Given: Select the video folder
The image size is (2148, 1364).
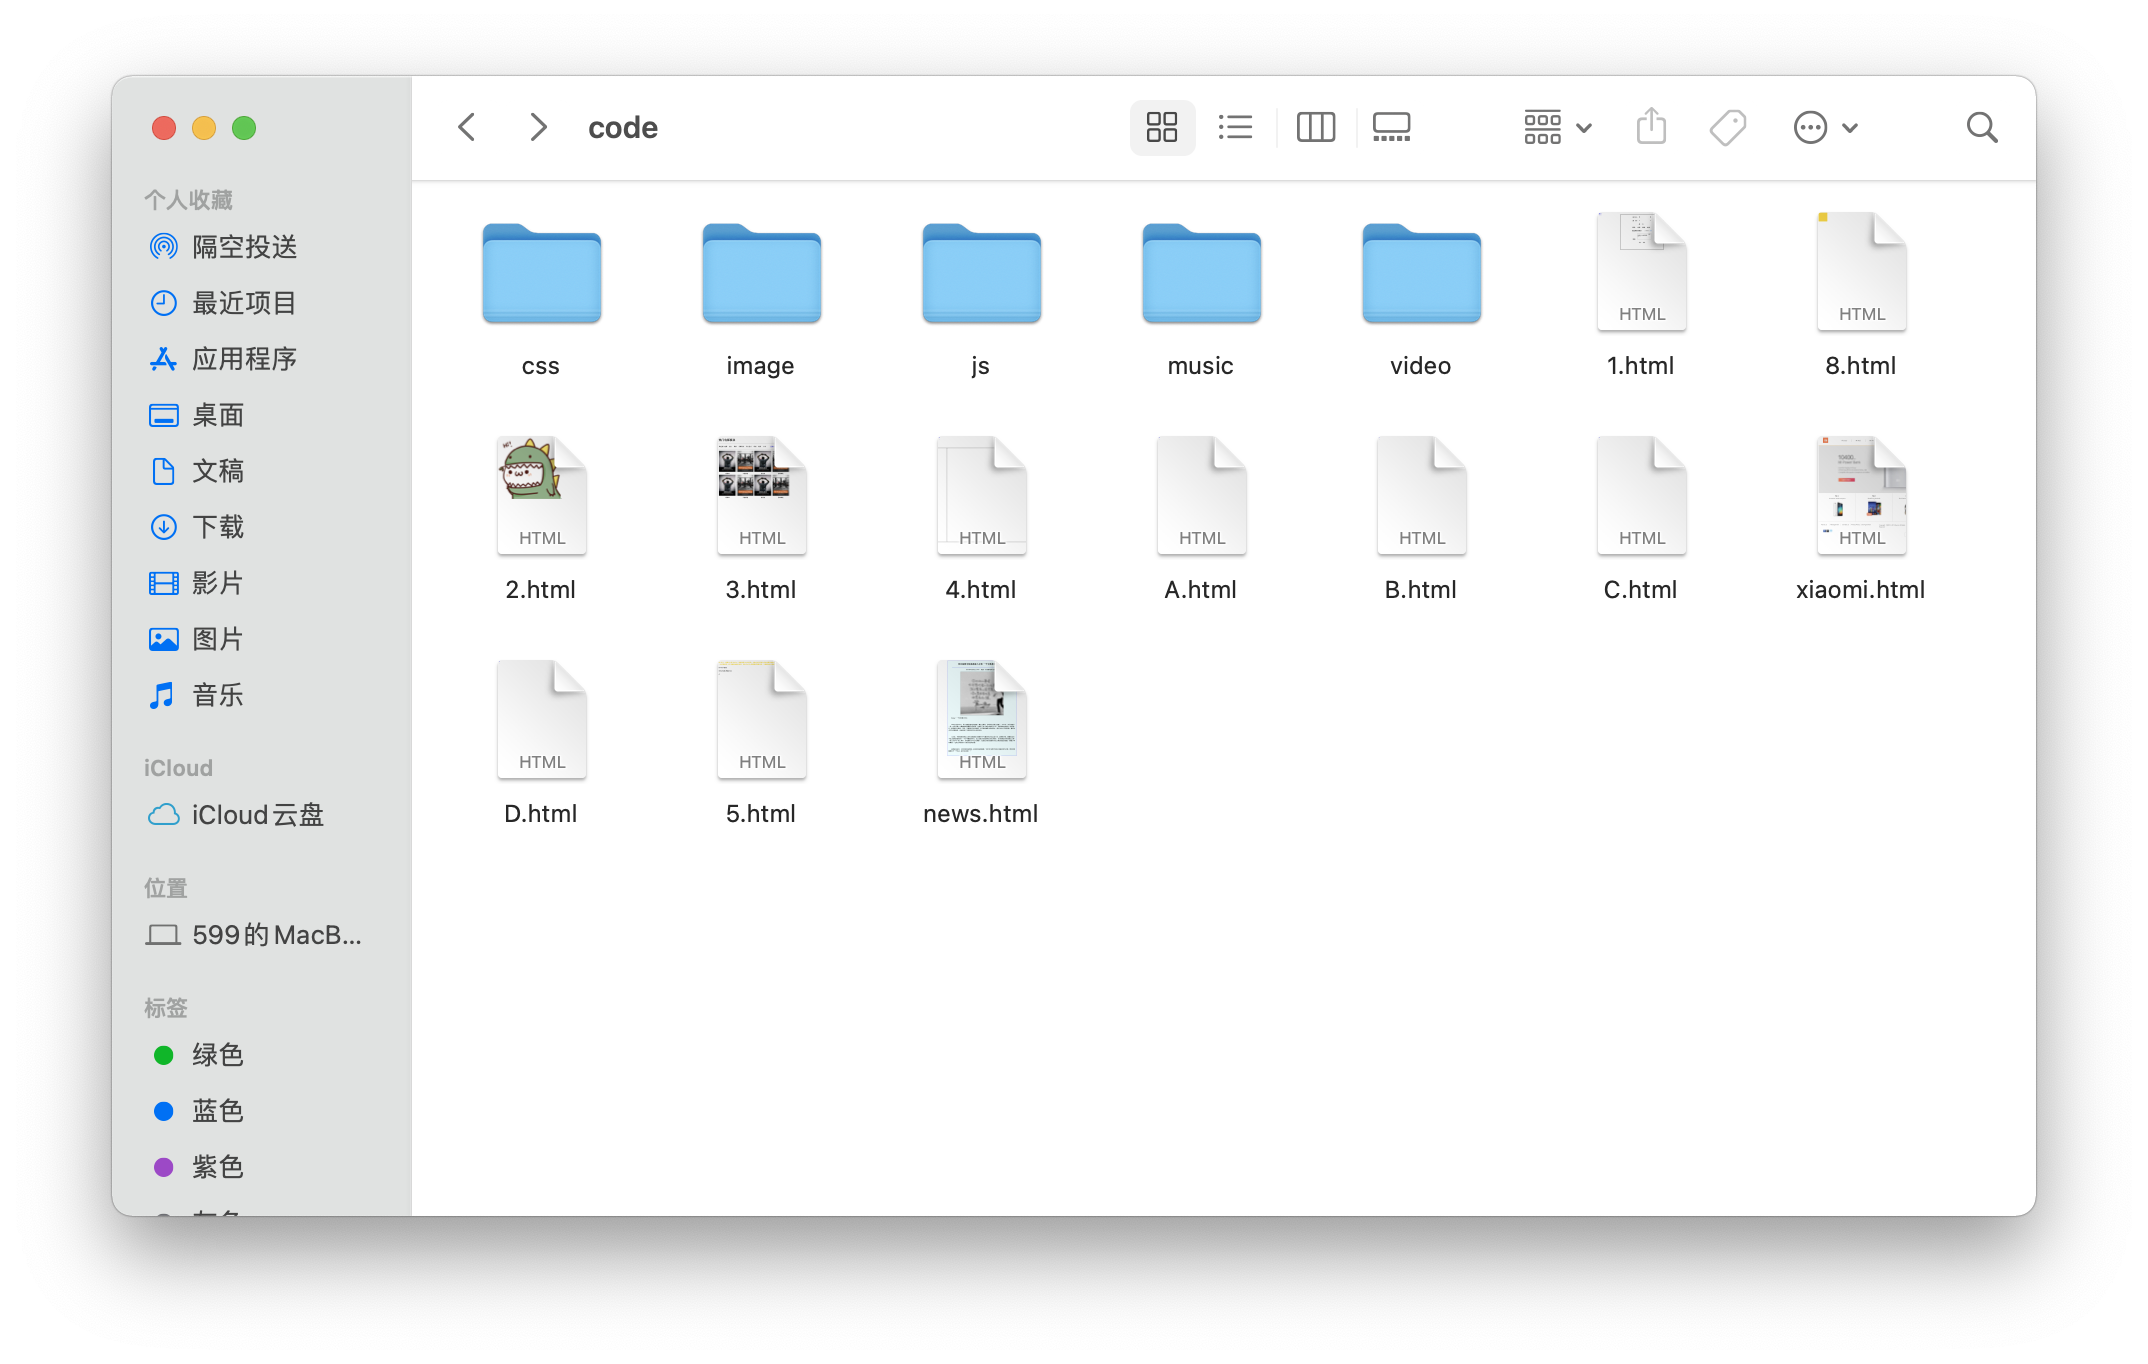Looking at the screenshot, I should coord(1421,273).
